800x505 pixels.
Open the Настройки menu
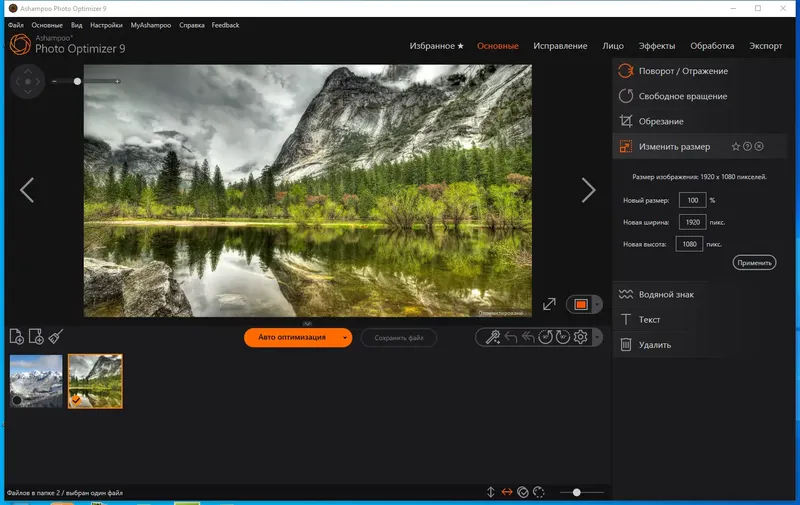106,25
